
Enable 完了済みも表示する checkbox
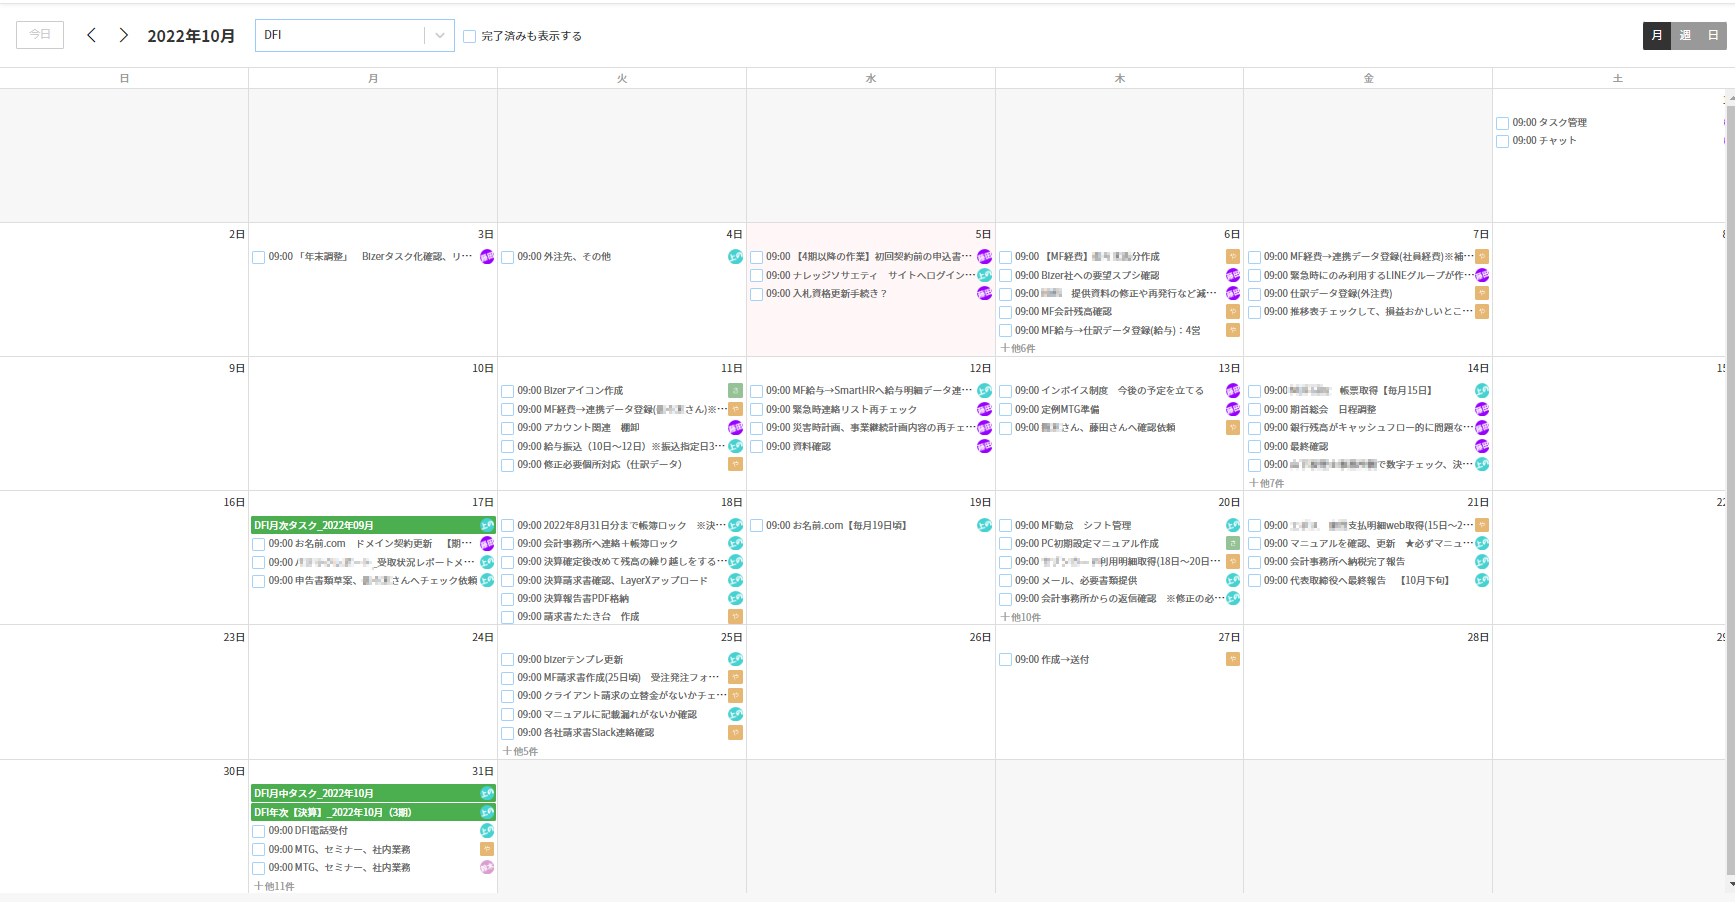(x=469, y=36)
